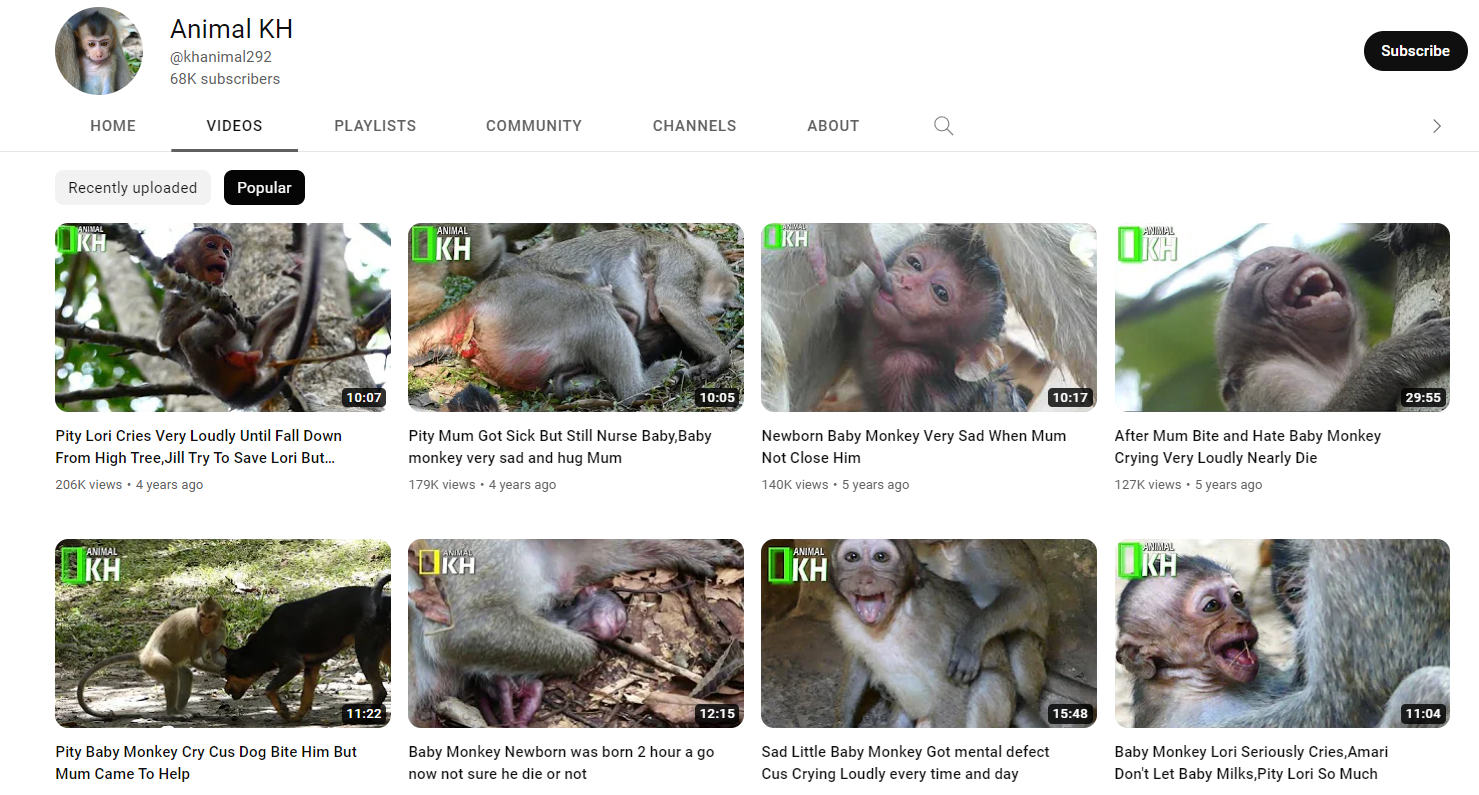Open the Animal KH channel avatar
This screenshot has height=795, width=1479.
pos(99,51)
